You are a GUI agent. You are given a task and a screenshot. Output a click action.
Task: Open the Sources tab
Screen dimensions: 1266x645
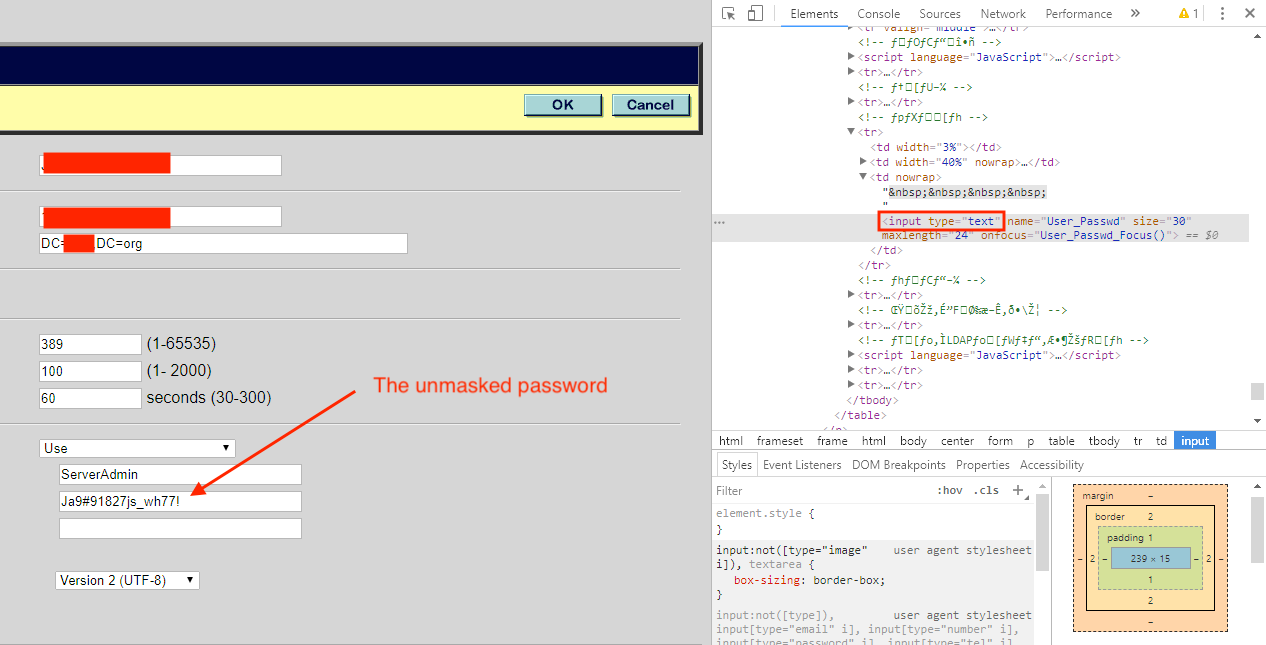coord(940,14)
